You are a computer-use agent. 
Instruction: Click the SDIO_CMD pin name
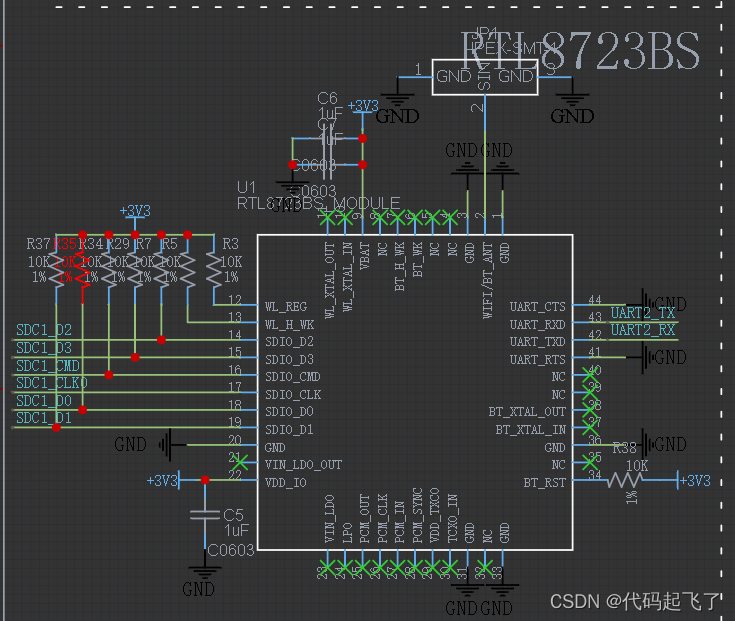(x=293, y=377)
